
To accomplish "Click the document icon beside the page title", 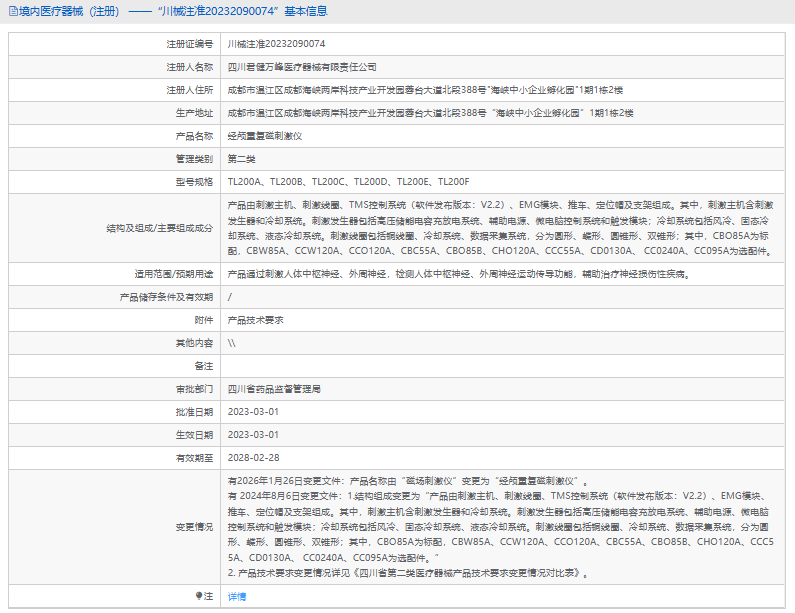I will (14, 11).
